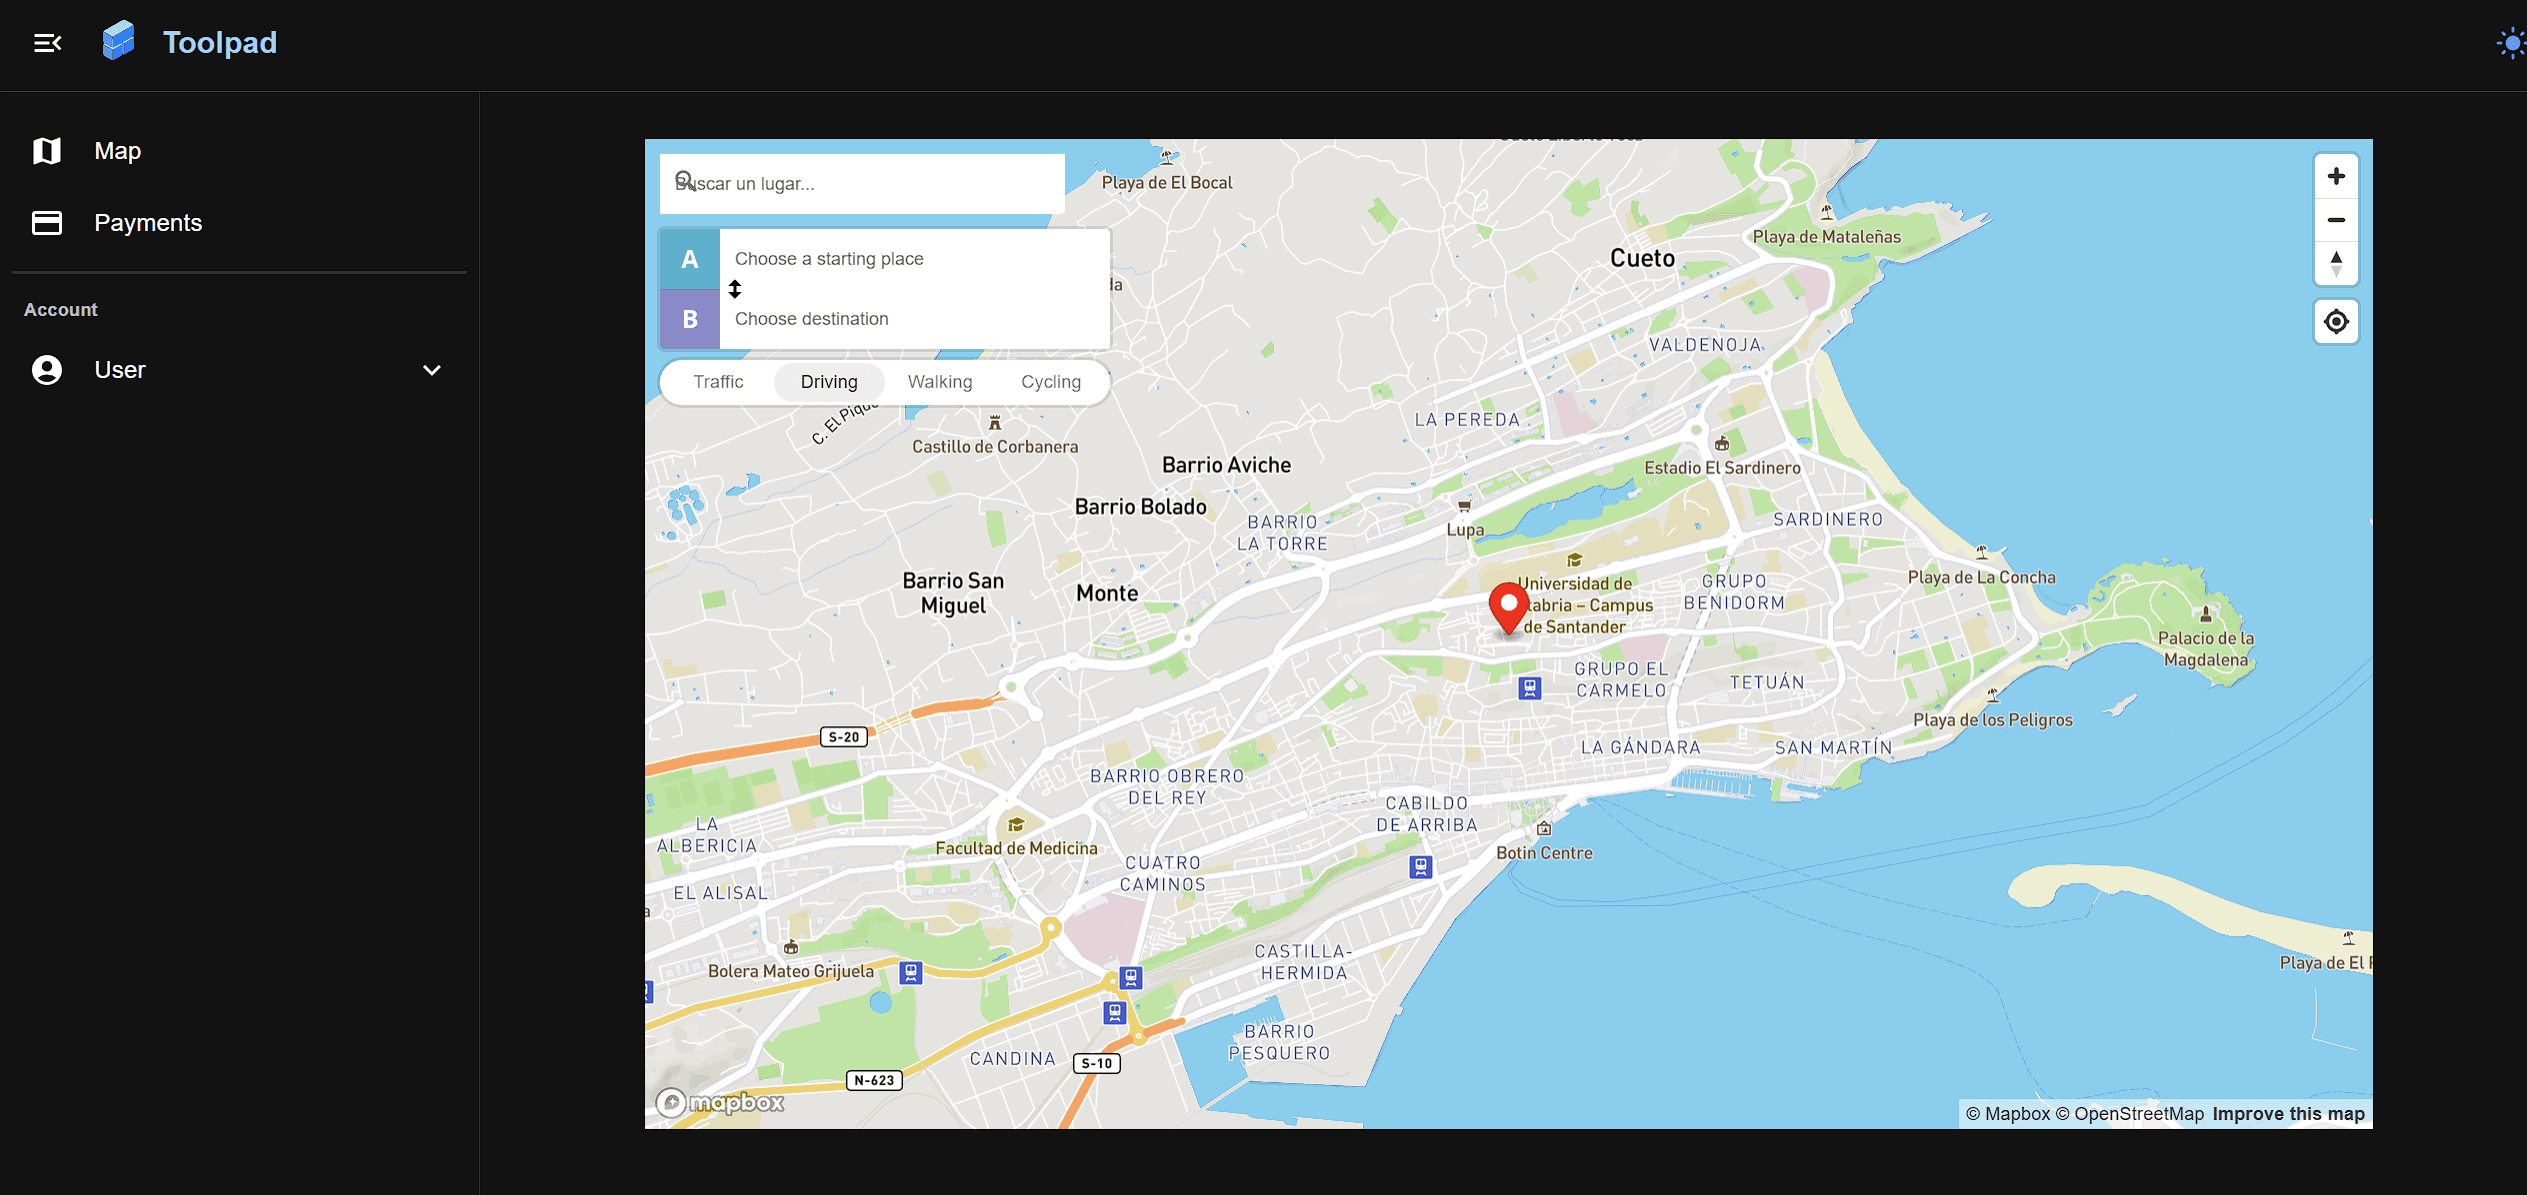Open the Map page in sidebar
The width and height of the screenshot is (2527, 1195).
117,151
